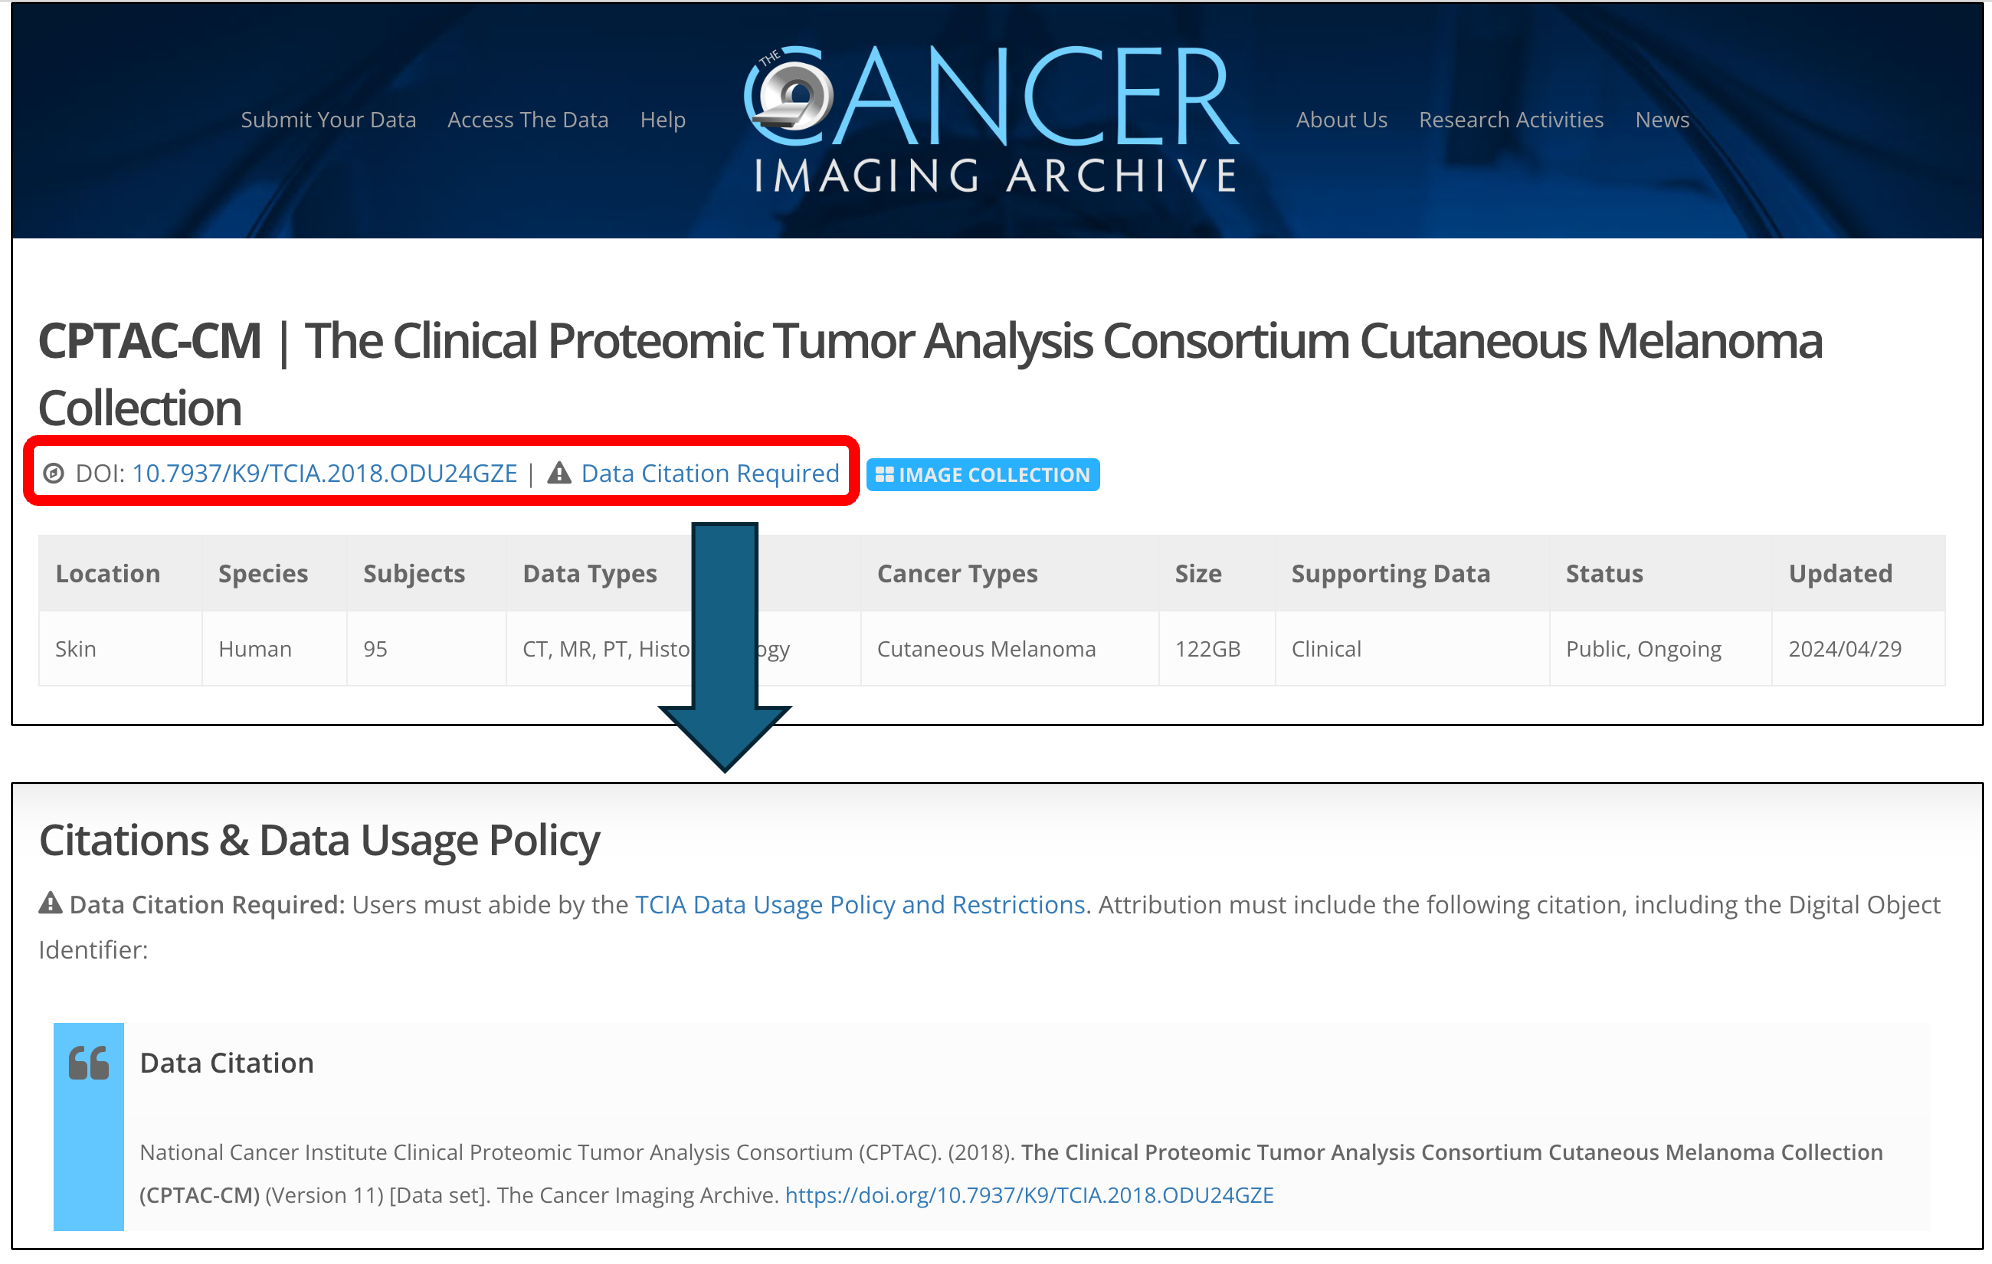This screenshot has width=1992, height=1264.
Task: Open TCIA Data Usage Policy and Restrictions link
Action: (x=860, y=905)
